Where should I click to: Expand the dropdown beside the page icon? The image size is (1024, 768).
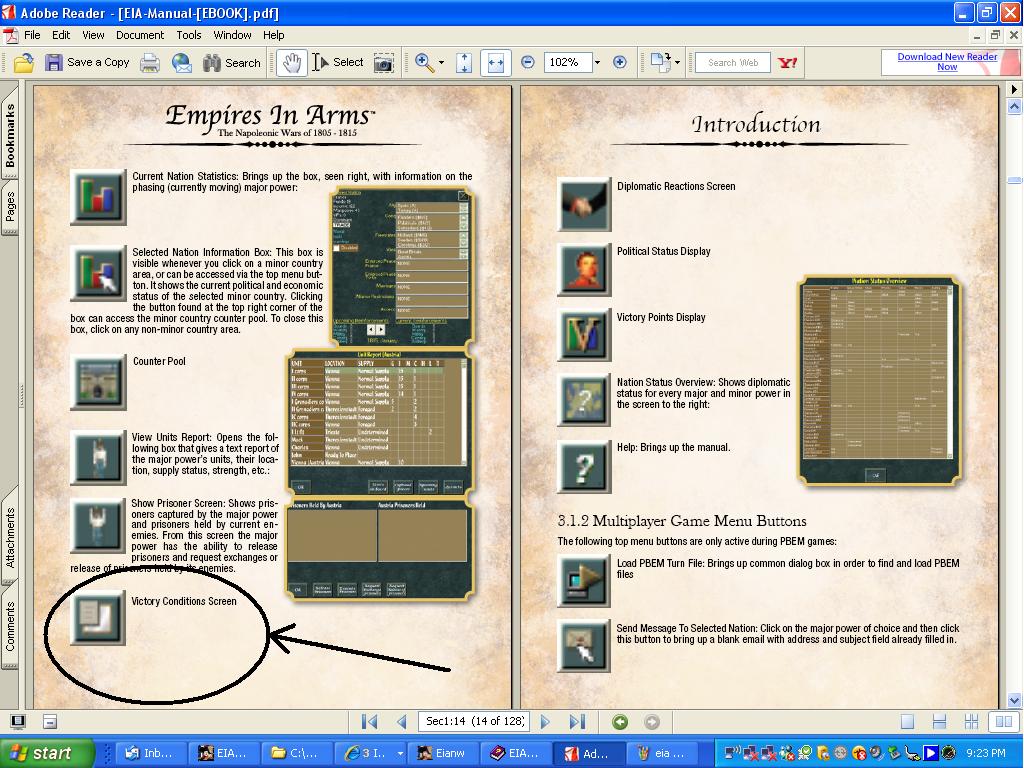677,63
